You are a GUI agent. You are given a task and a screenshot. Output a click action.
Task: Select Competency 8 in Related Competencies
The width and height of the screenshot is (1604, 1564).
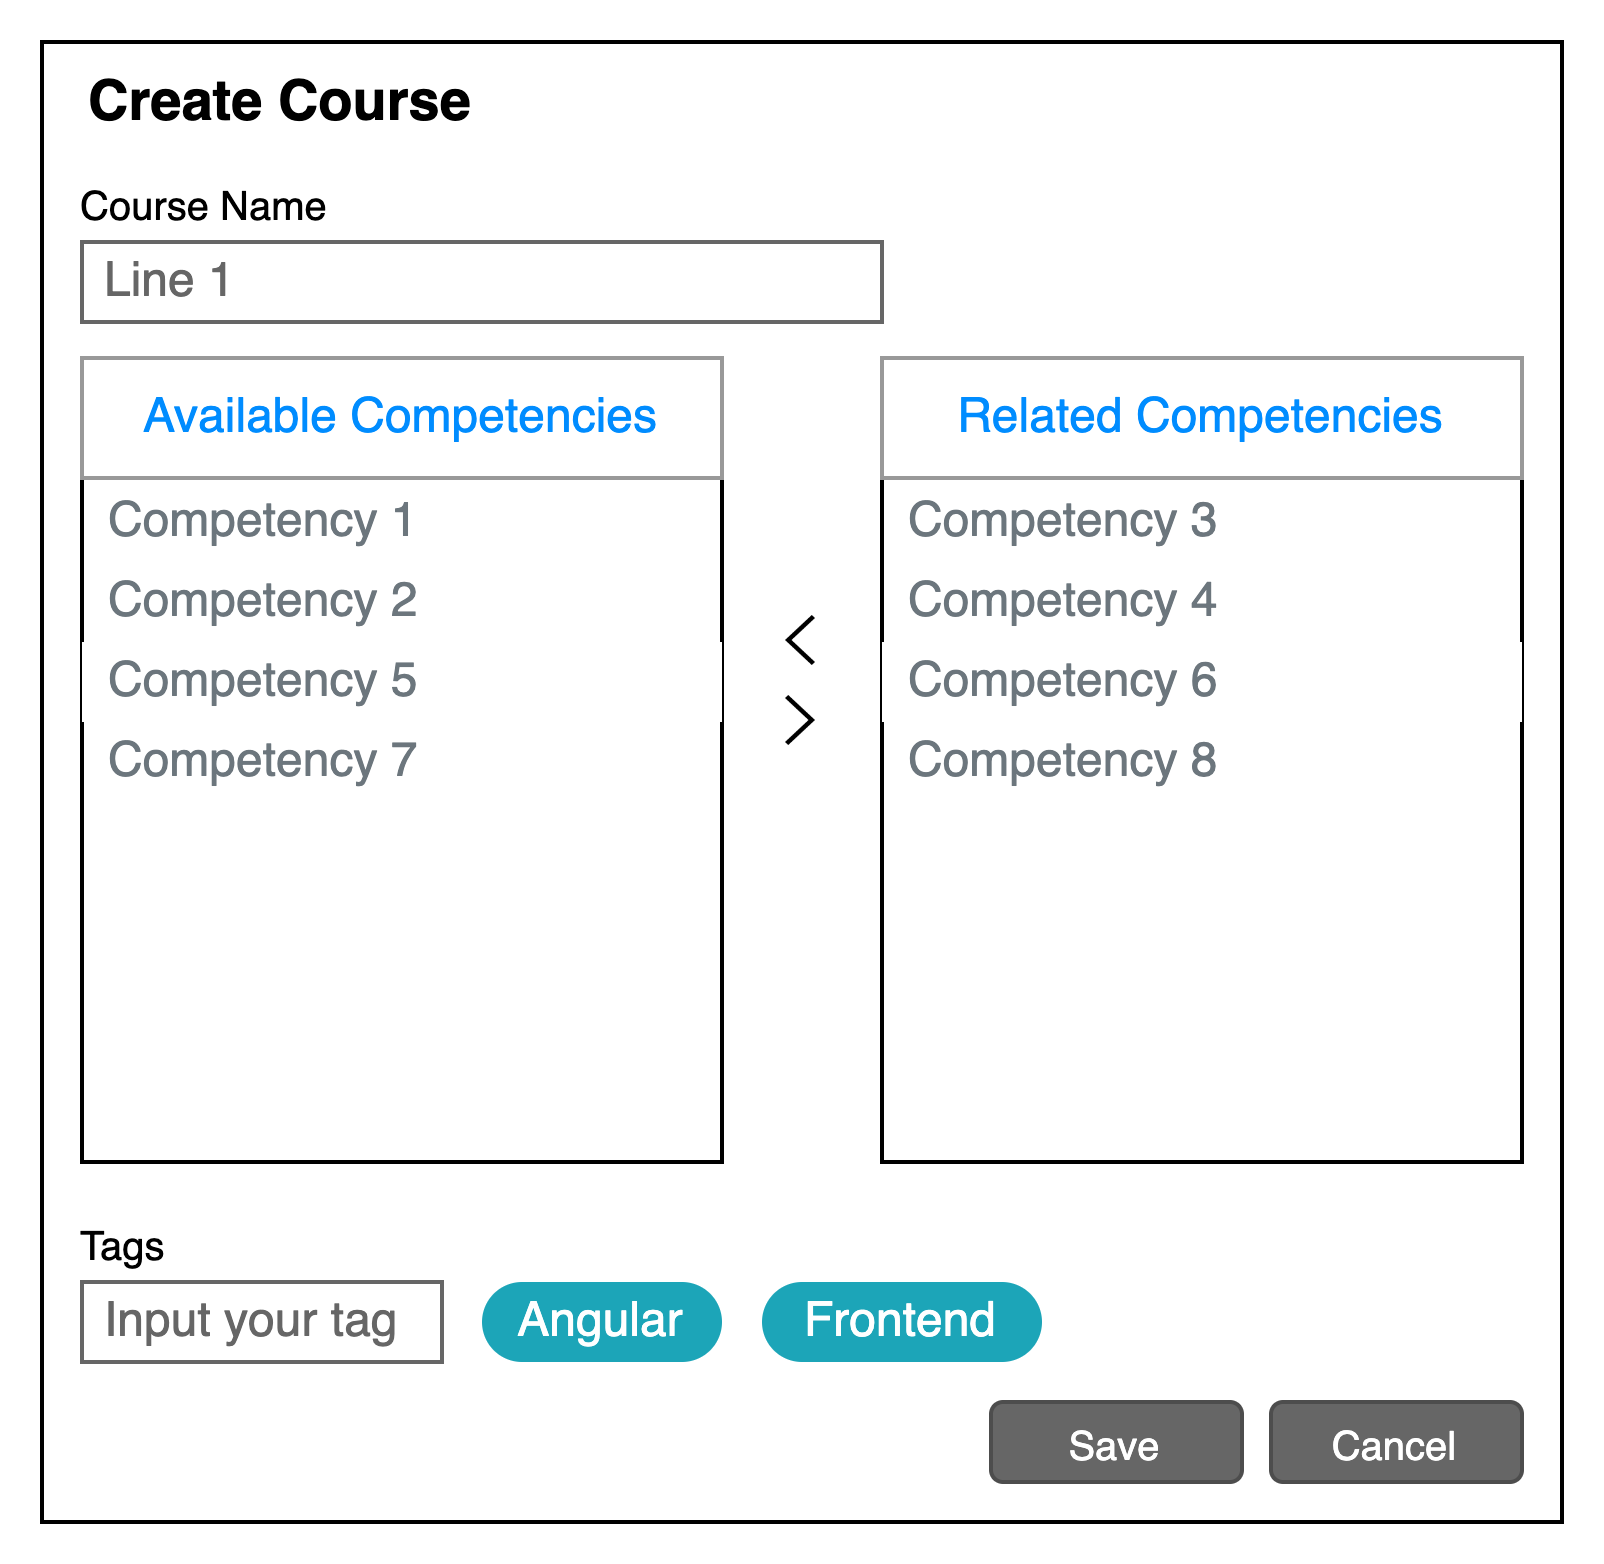pyautogui.click(x=1062, y=760)
